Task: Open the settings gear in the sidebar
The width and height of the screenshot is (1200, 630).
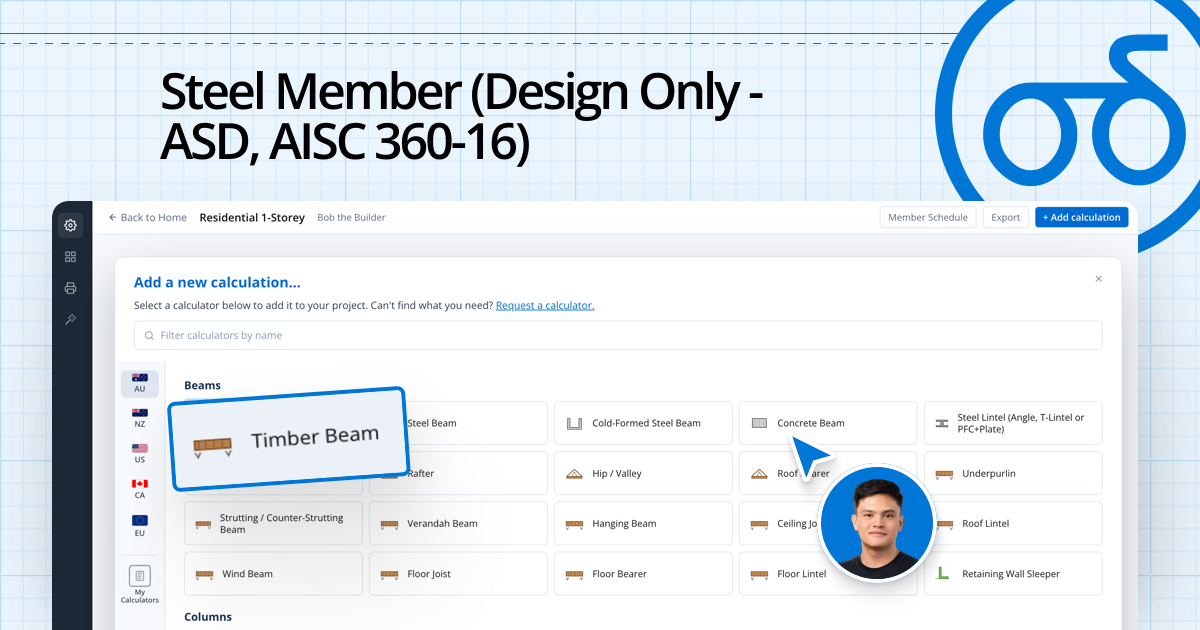Action: click(x=70, y=225)
